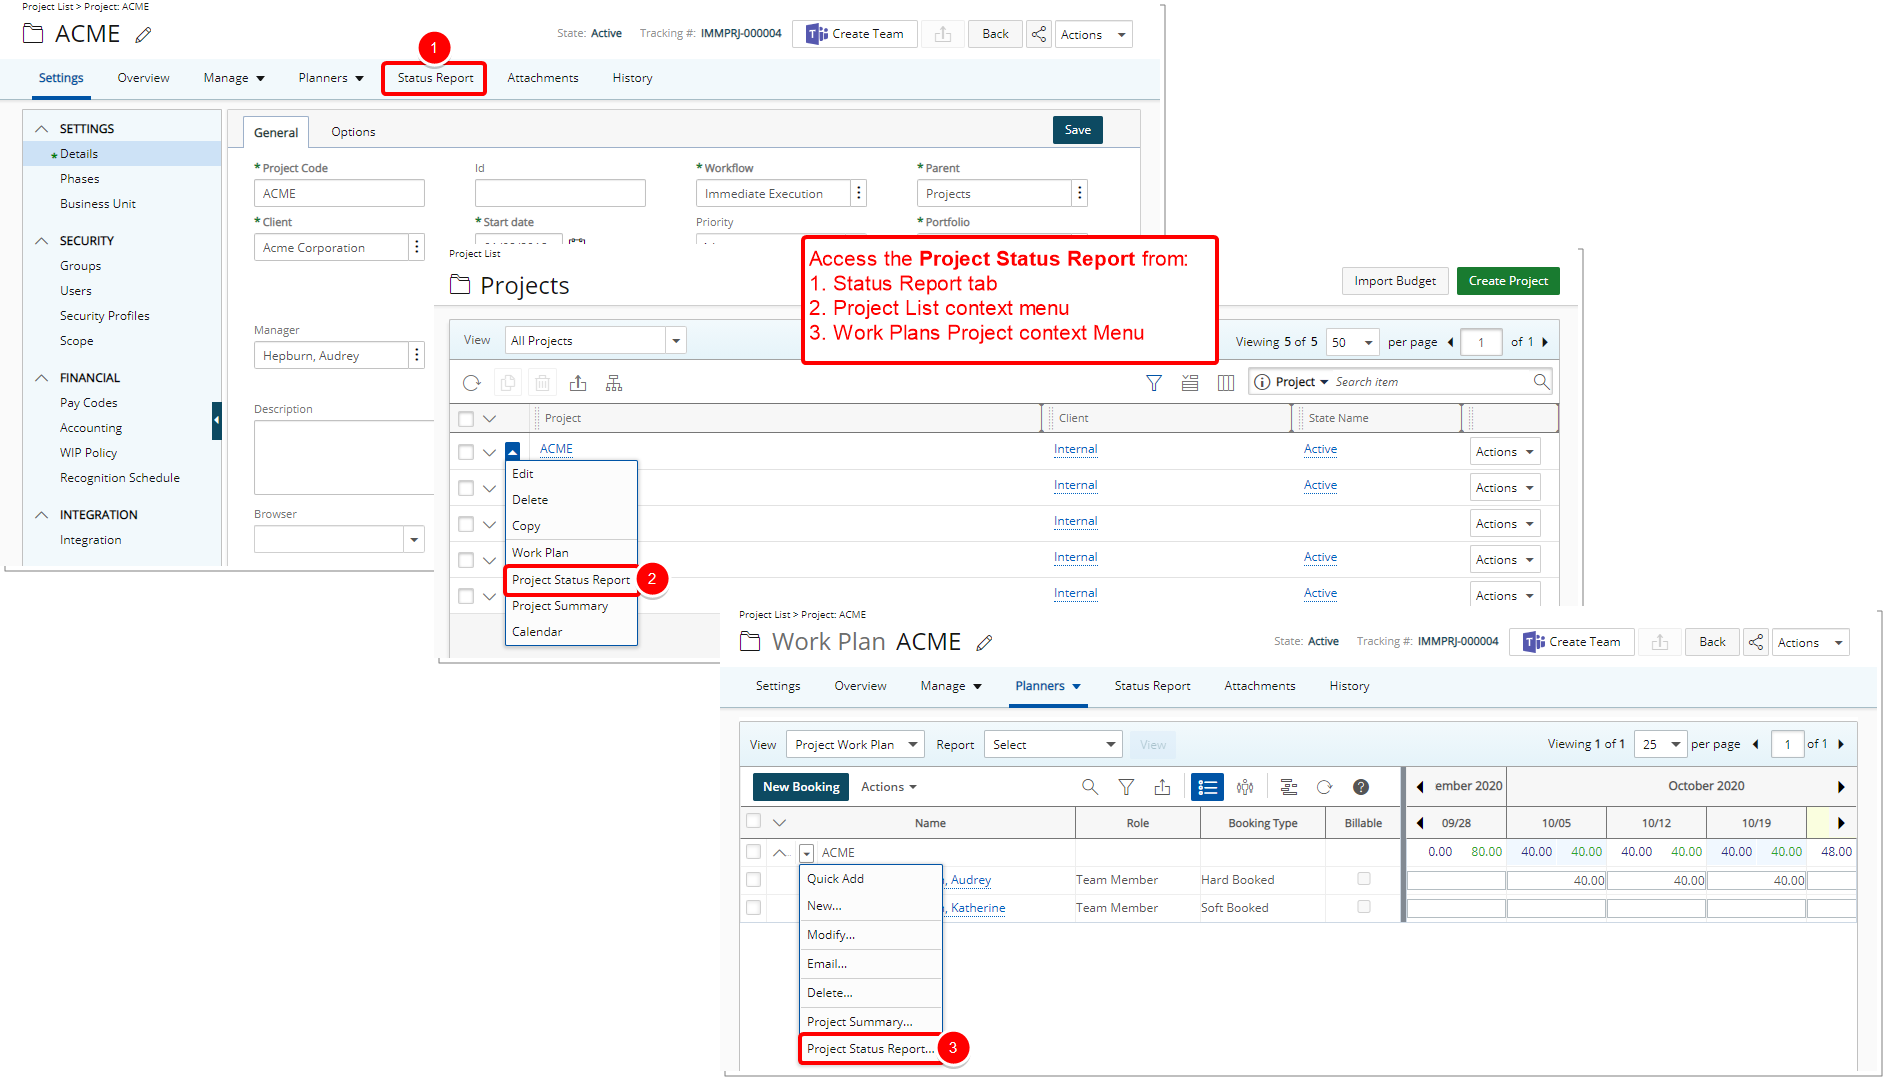Advance the timeline to next month arrow
This screenshot has width=1894, height=1088.
click(x=1841, y=787)
